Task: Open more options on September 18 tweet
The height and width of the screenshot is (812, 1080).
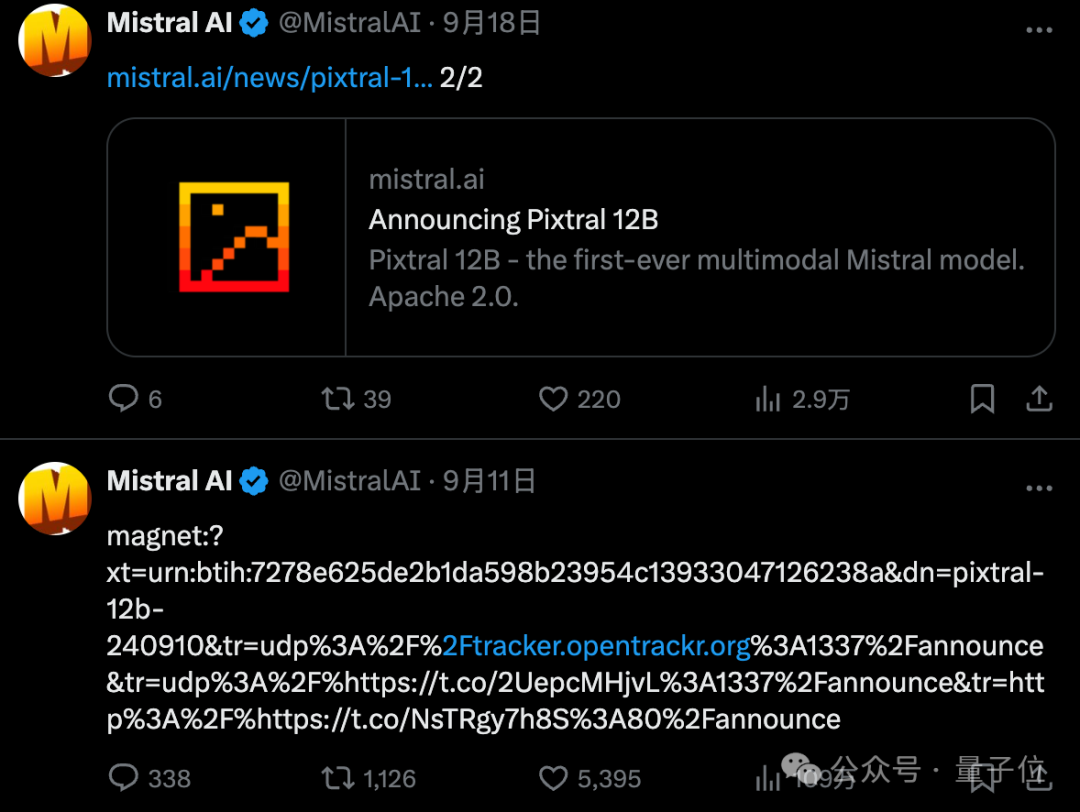Action: 1039,30
